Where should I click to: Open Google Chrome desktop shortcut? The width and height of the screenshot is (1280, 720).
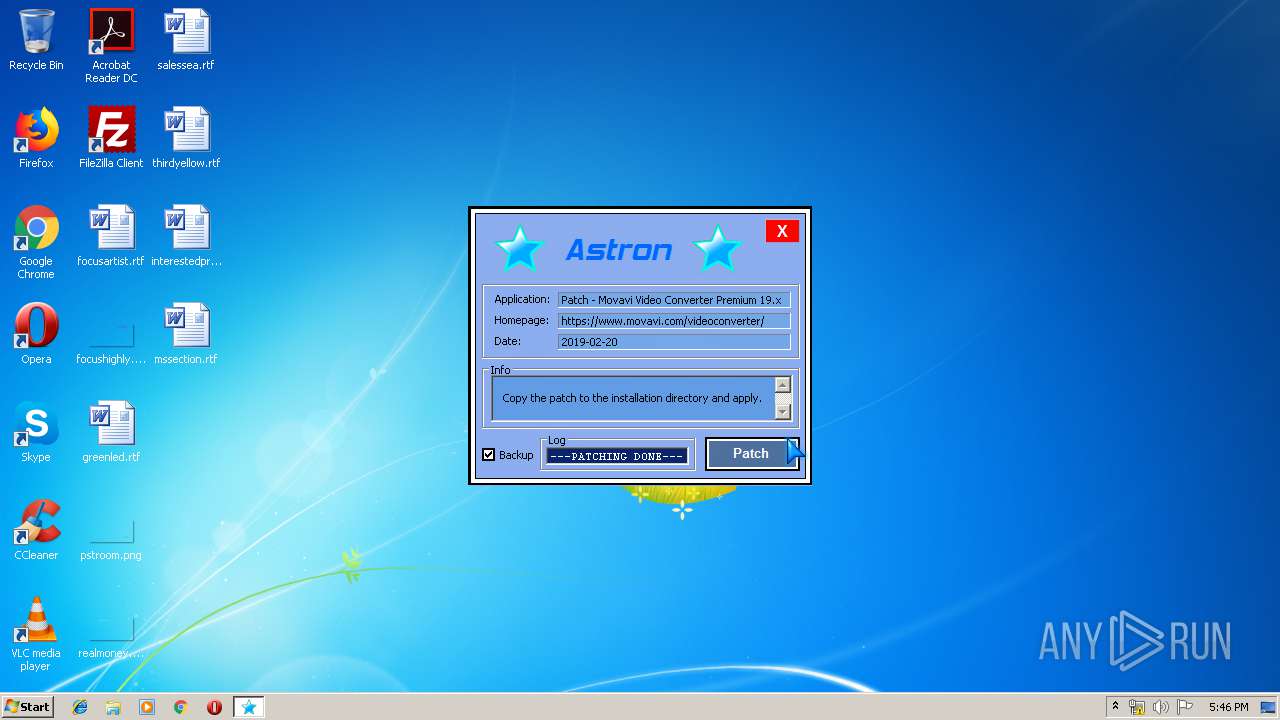36,242
